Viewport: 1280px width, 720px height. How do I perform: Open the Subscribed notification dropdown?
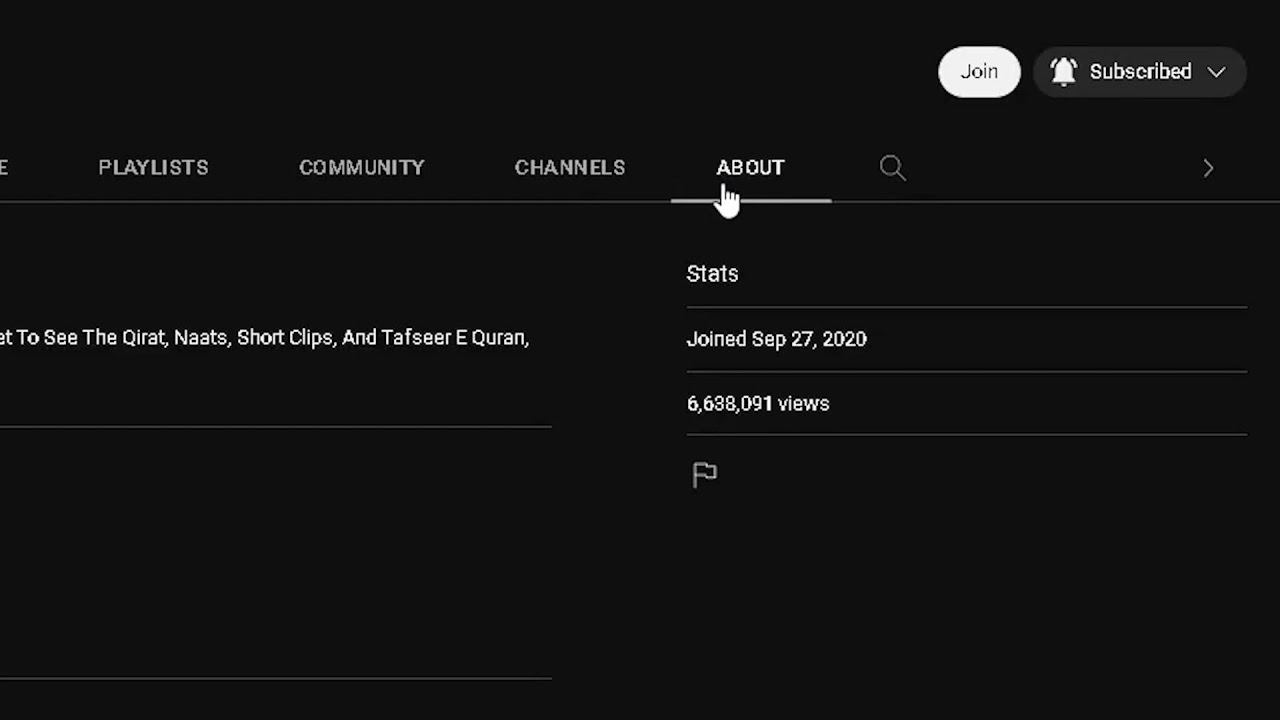tap(1140, 72)
